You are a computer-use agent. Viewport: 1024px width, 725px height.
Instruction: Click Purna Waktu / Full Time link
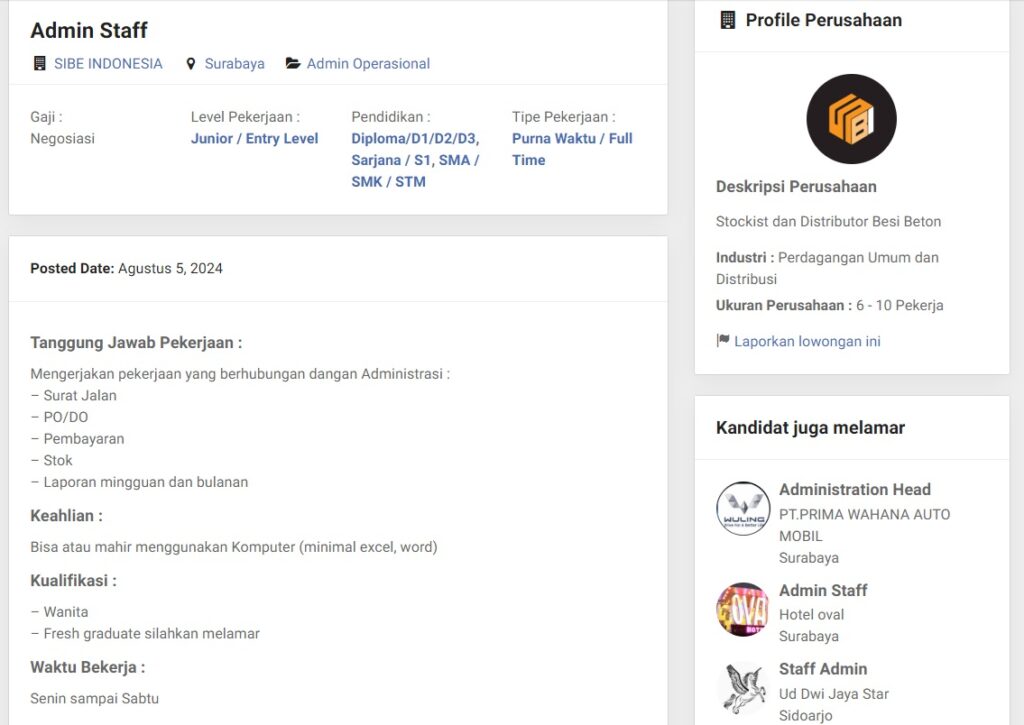click(572, 149)
